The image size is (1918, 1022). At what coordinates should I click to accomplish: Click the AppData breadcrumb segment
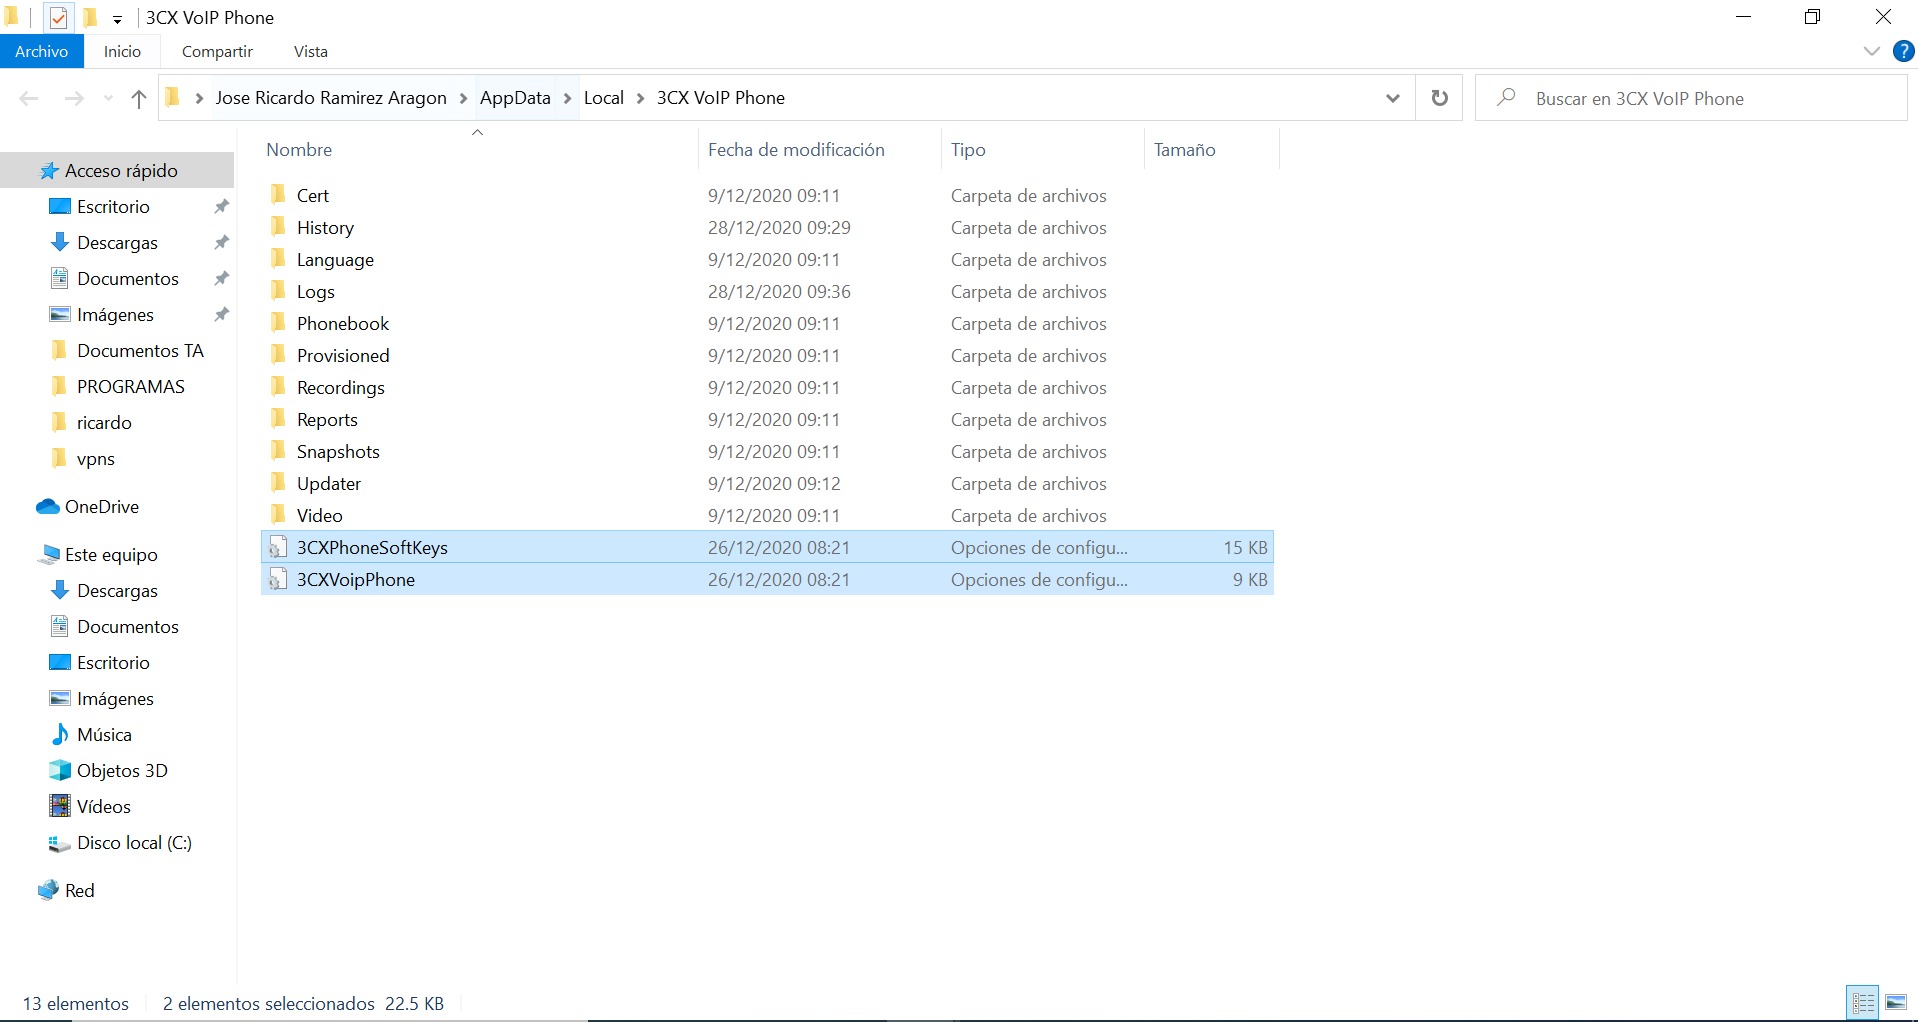(x=515, y=98)
